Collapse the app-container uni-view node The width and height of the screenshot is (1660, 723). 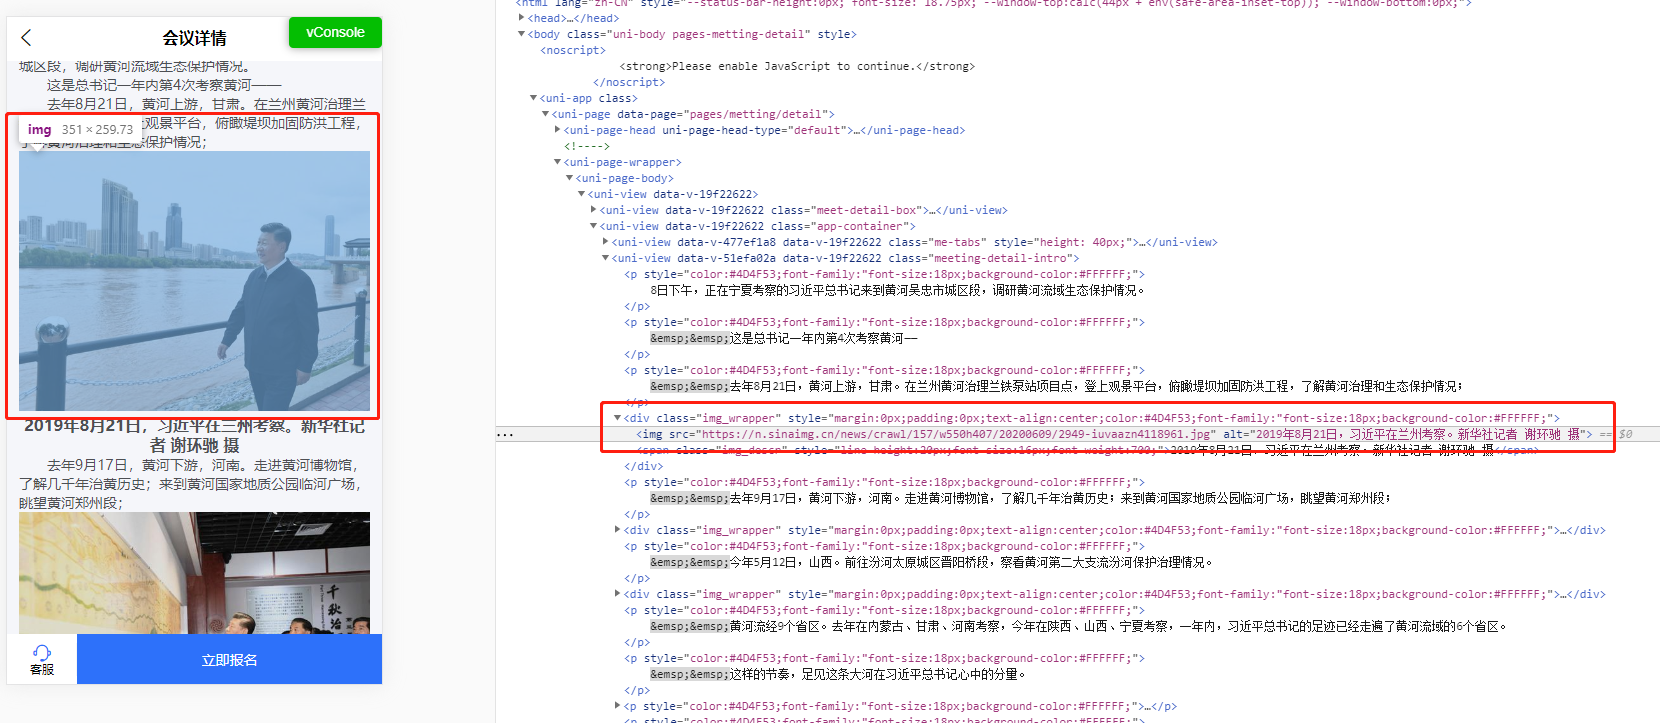(593, 226)
